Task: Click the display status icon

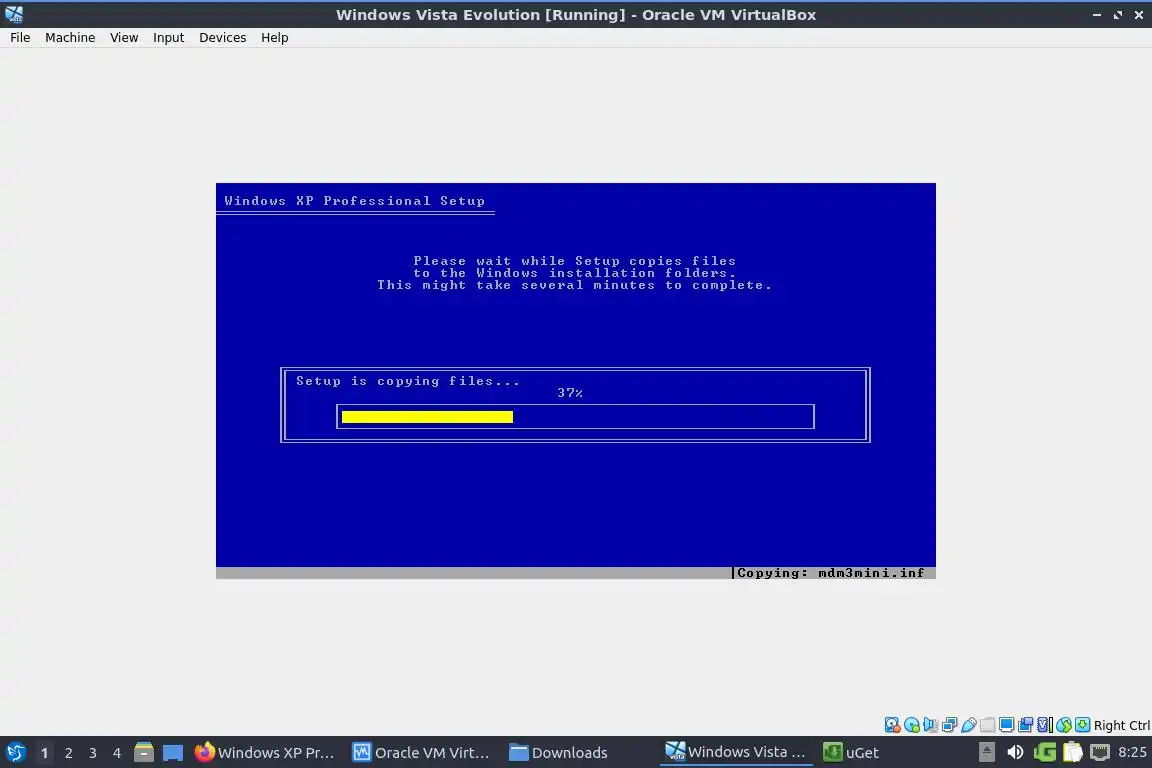Action: [x=1007, y=725]
